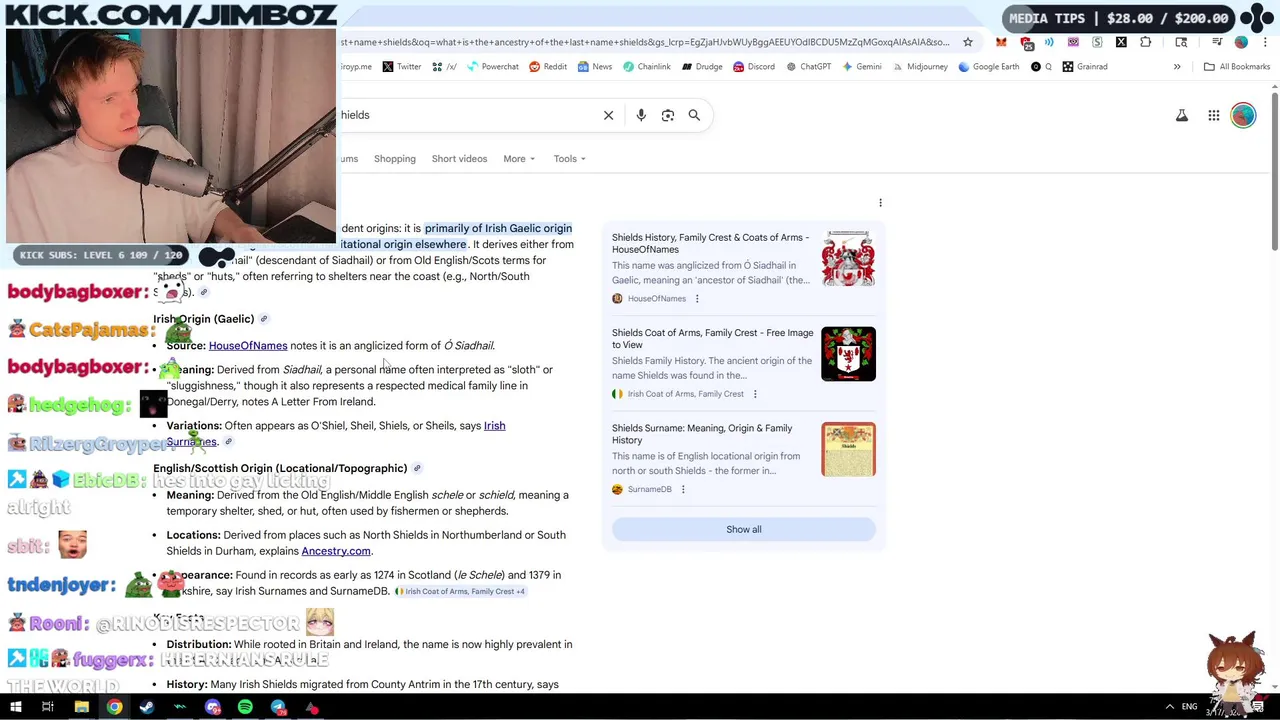
Task: Open the Ancestry.com link
Action: tap(336, 551)
